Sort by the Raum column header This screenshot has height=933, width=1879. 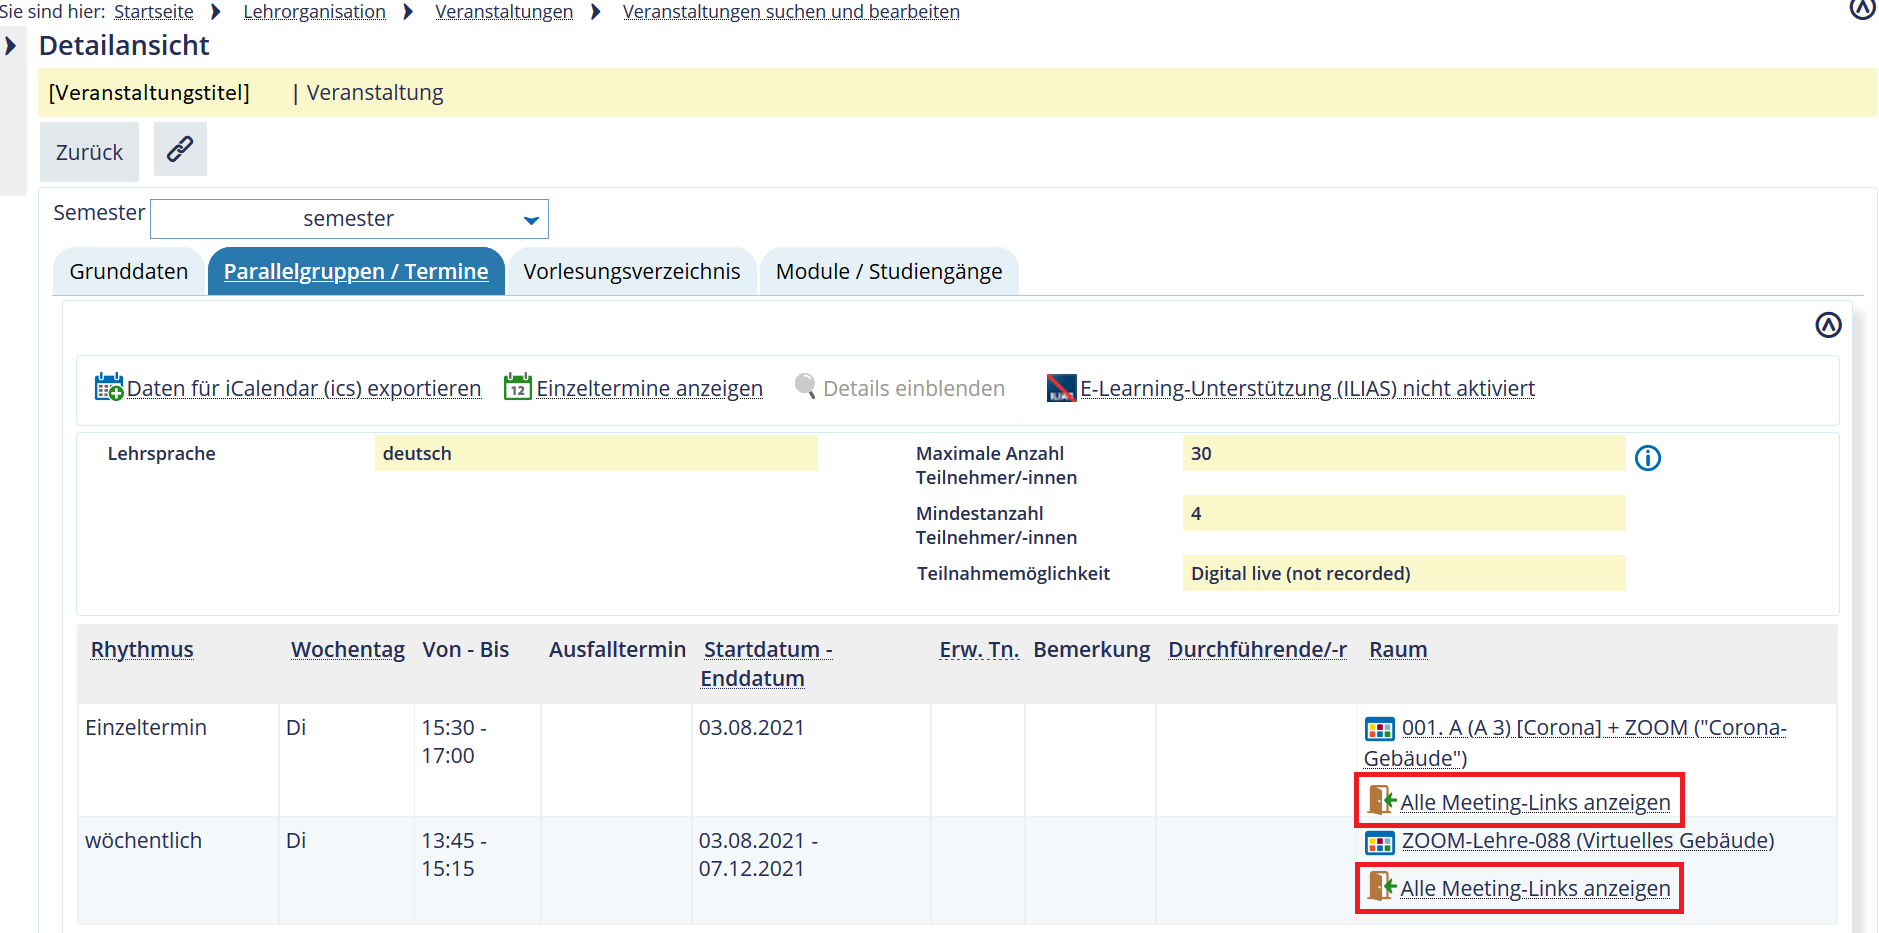[1398, 649]
